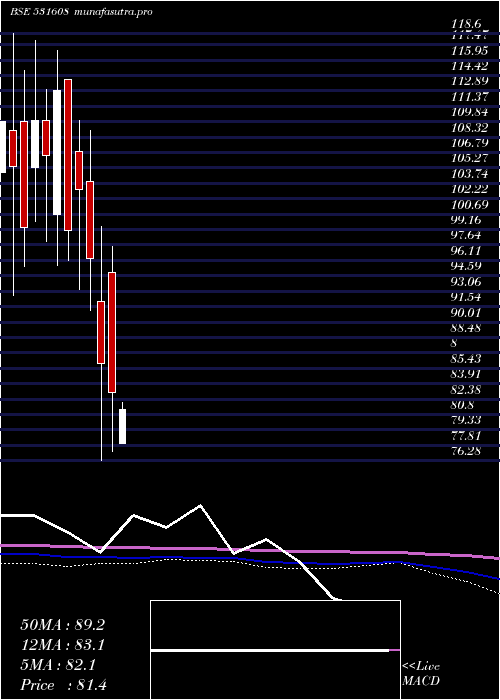Click the 50MA : 89.2 readout

click(x=62, y=625)
